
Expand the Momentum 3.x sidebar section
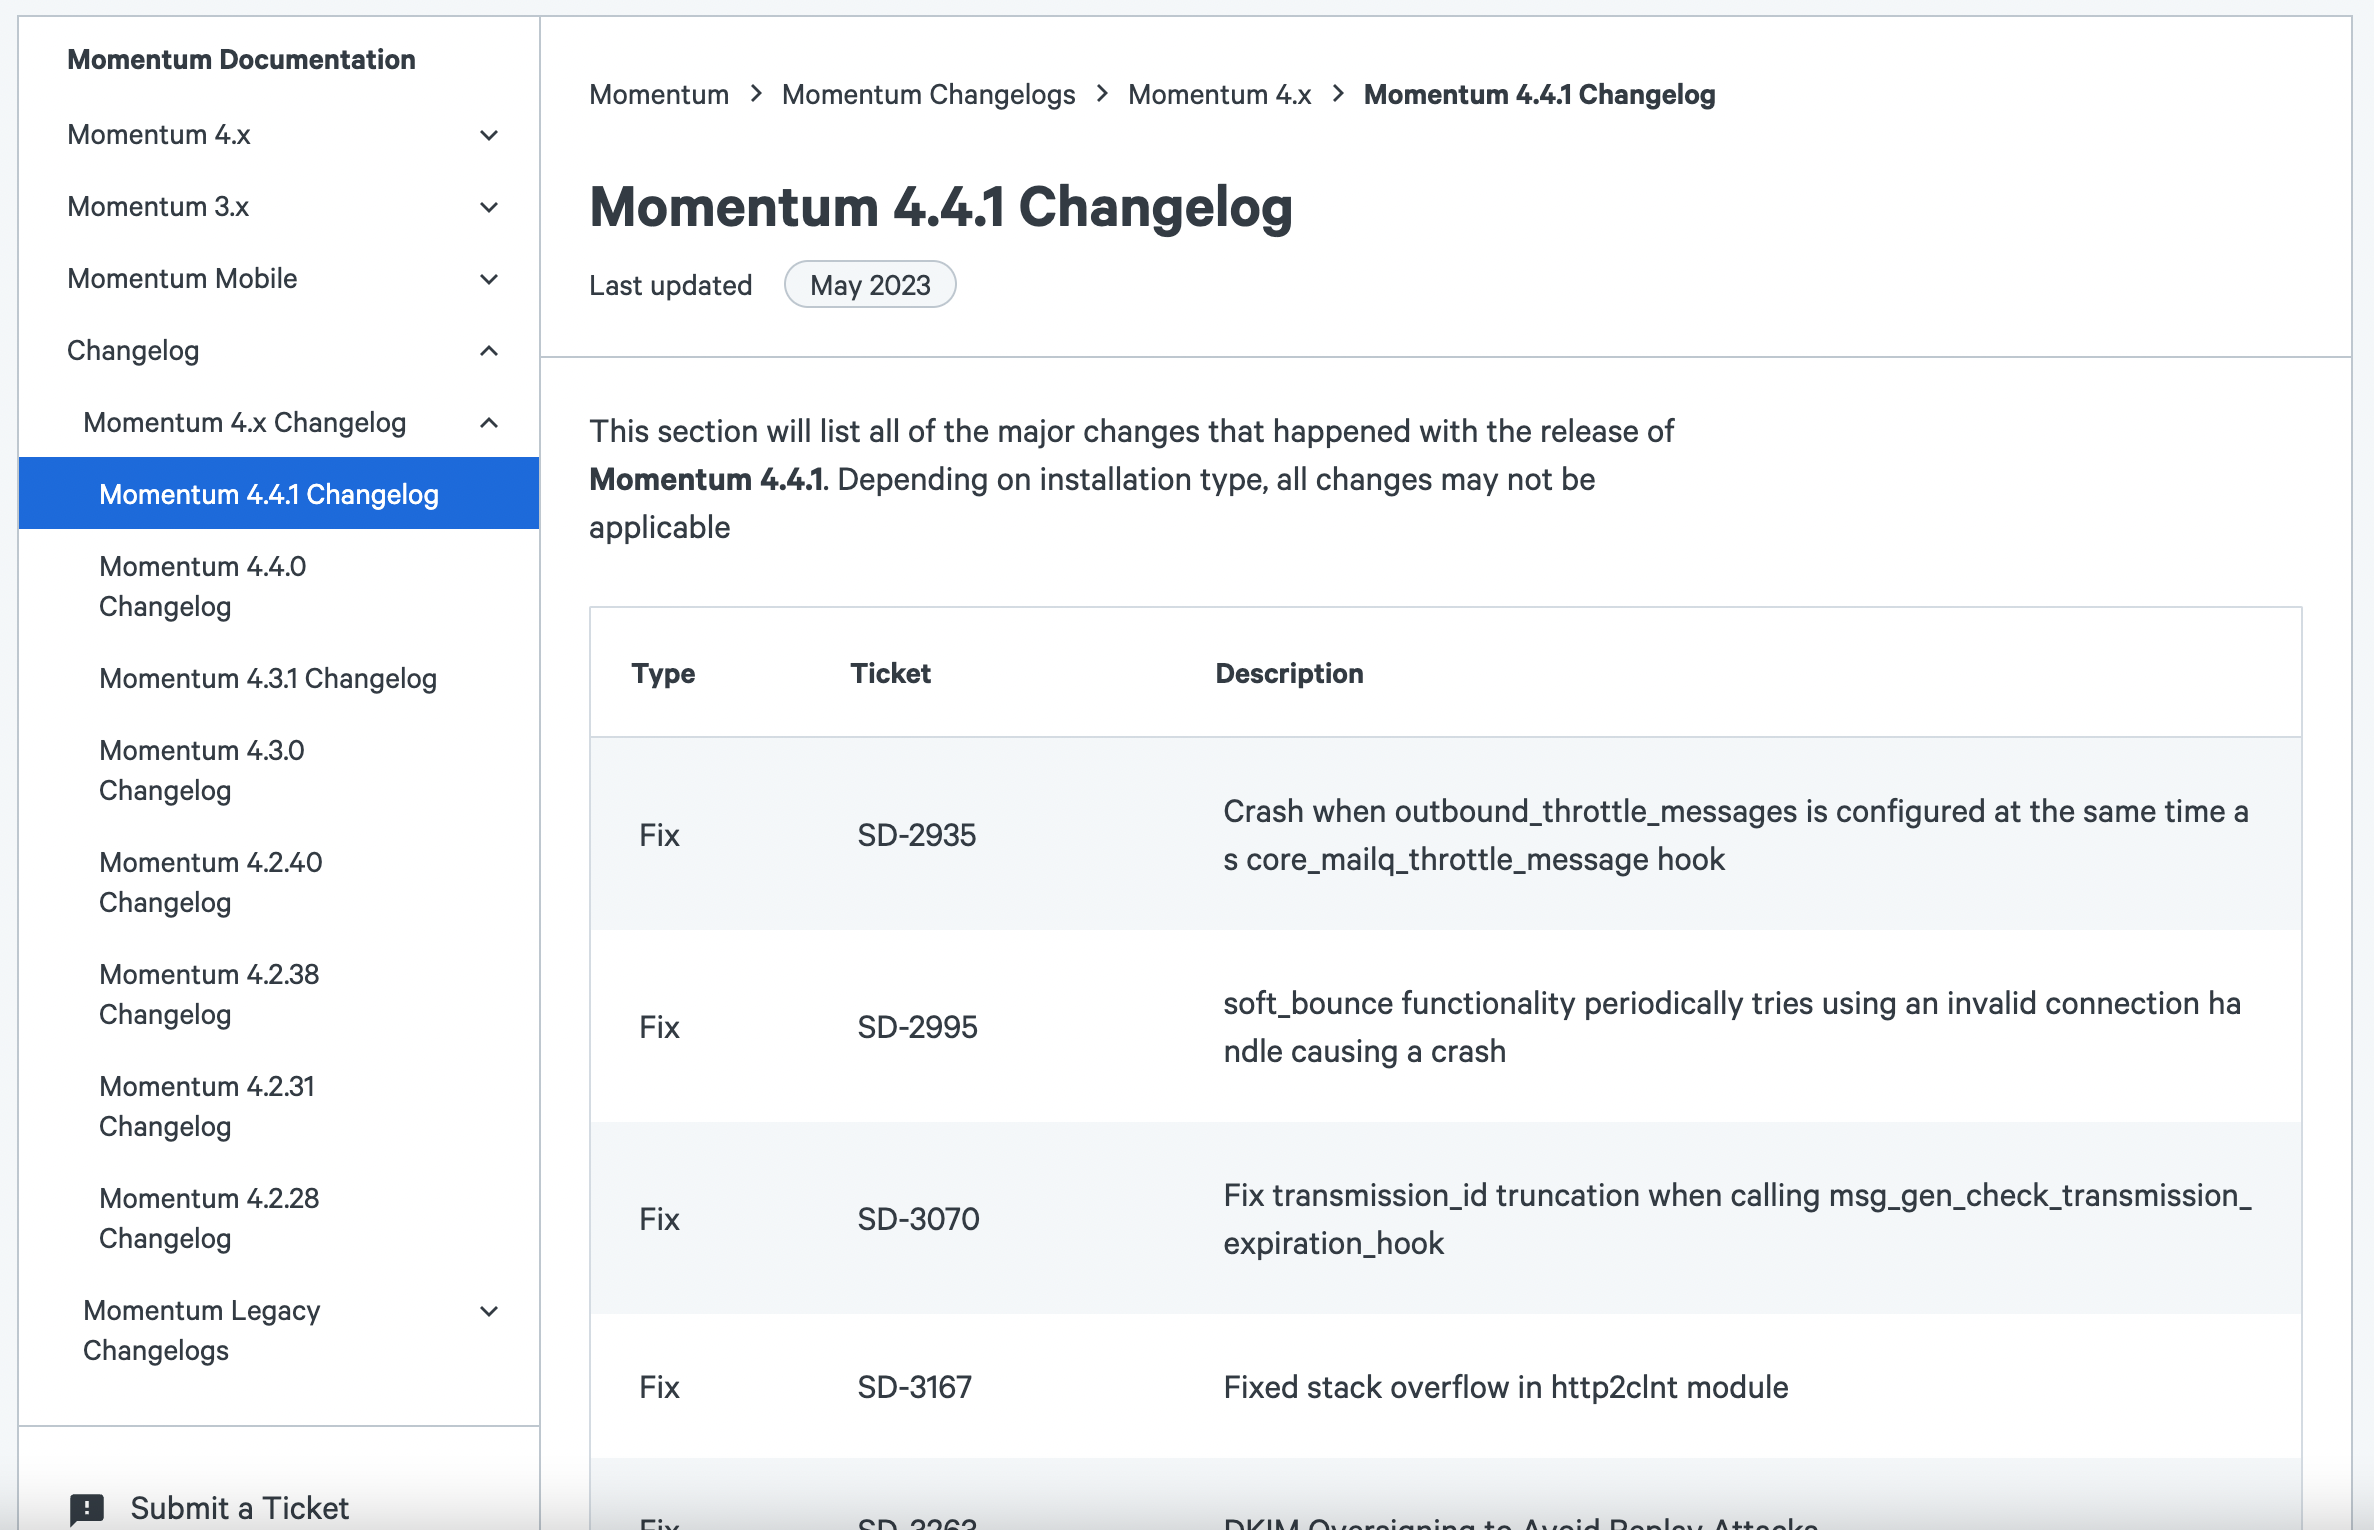[489, 207]
